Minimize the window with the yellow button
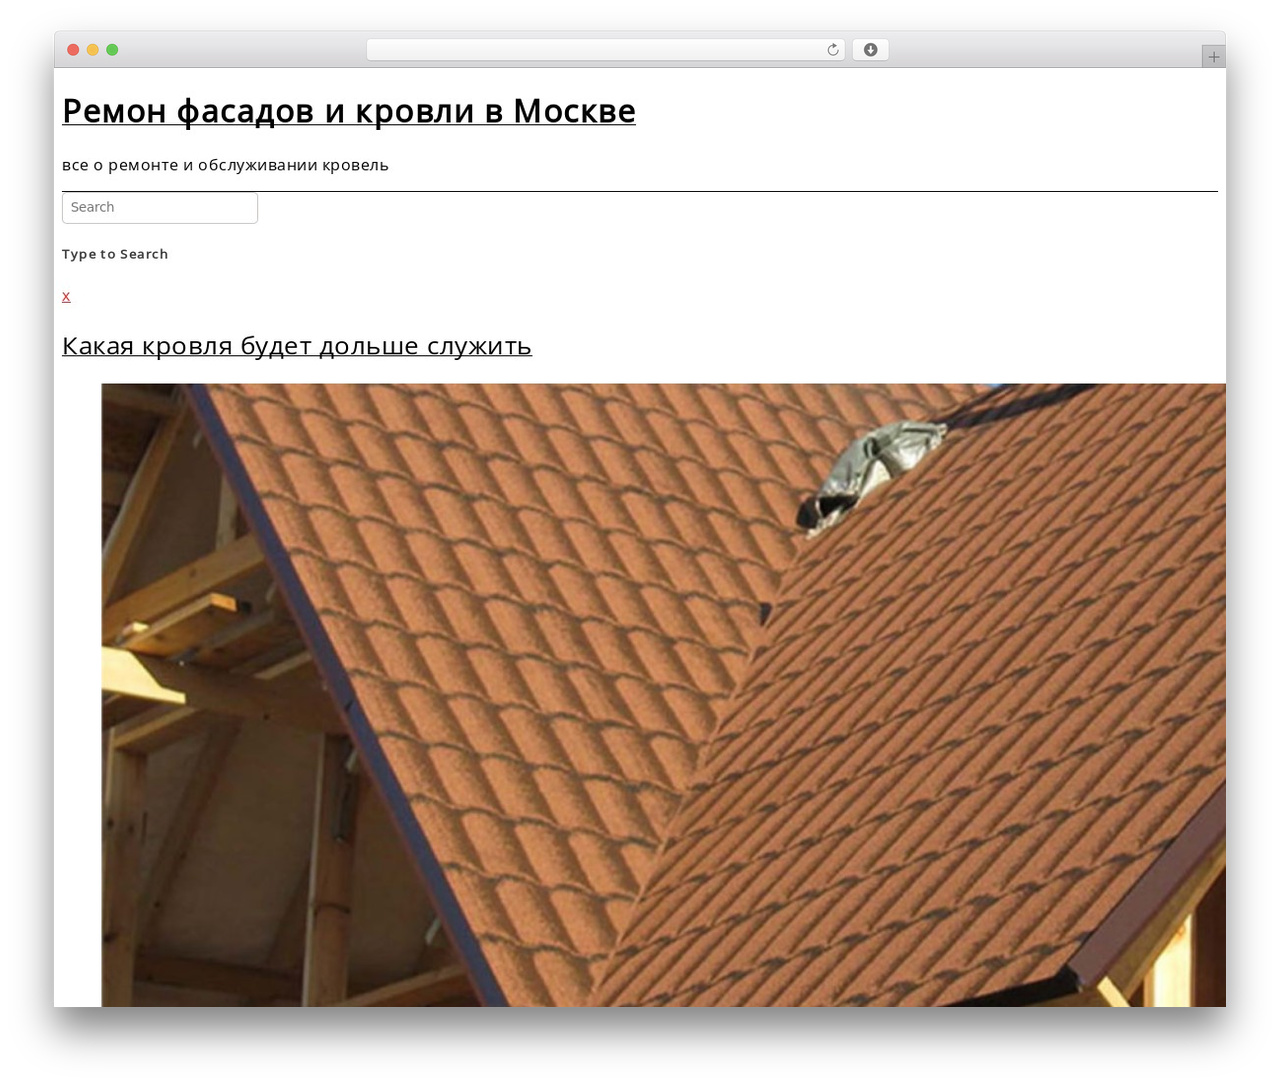This screenshot has width=1280, height=1084. coord(93,50)
